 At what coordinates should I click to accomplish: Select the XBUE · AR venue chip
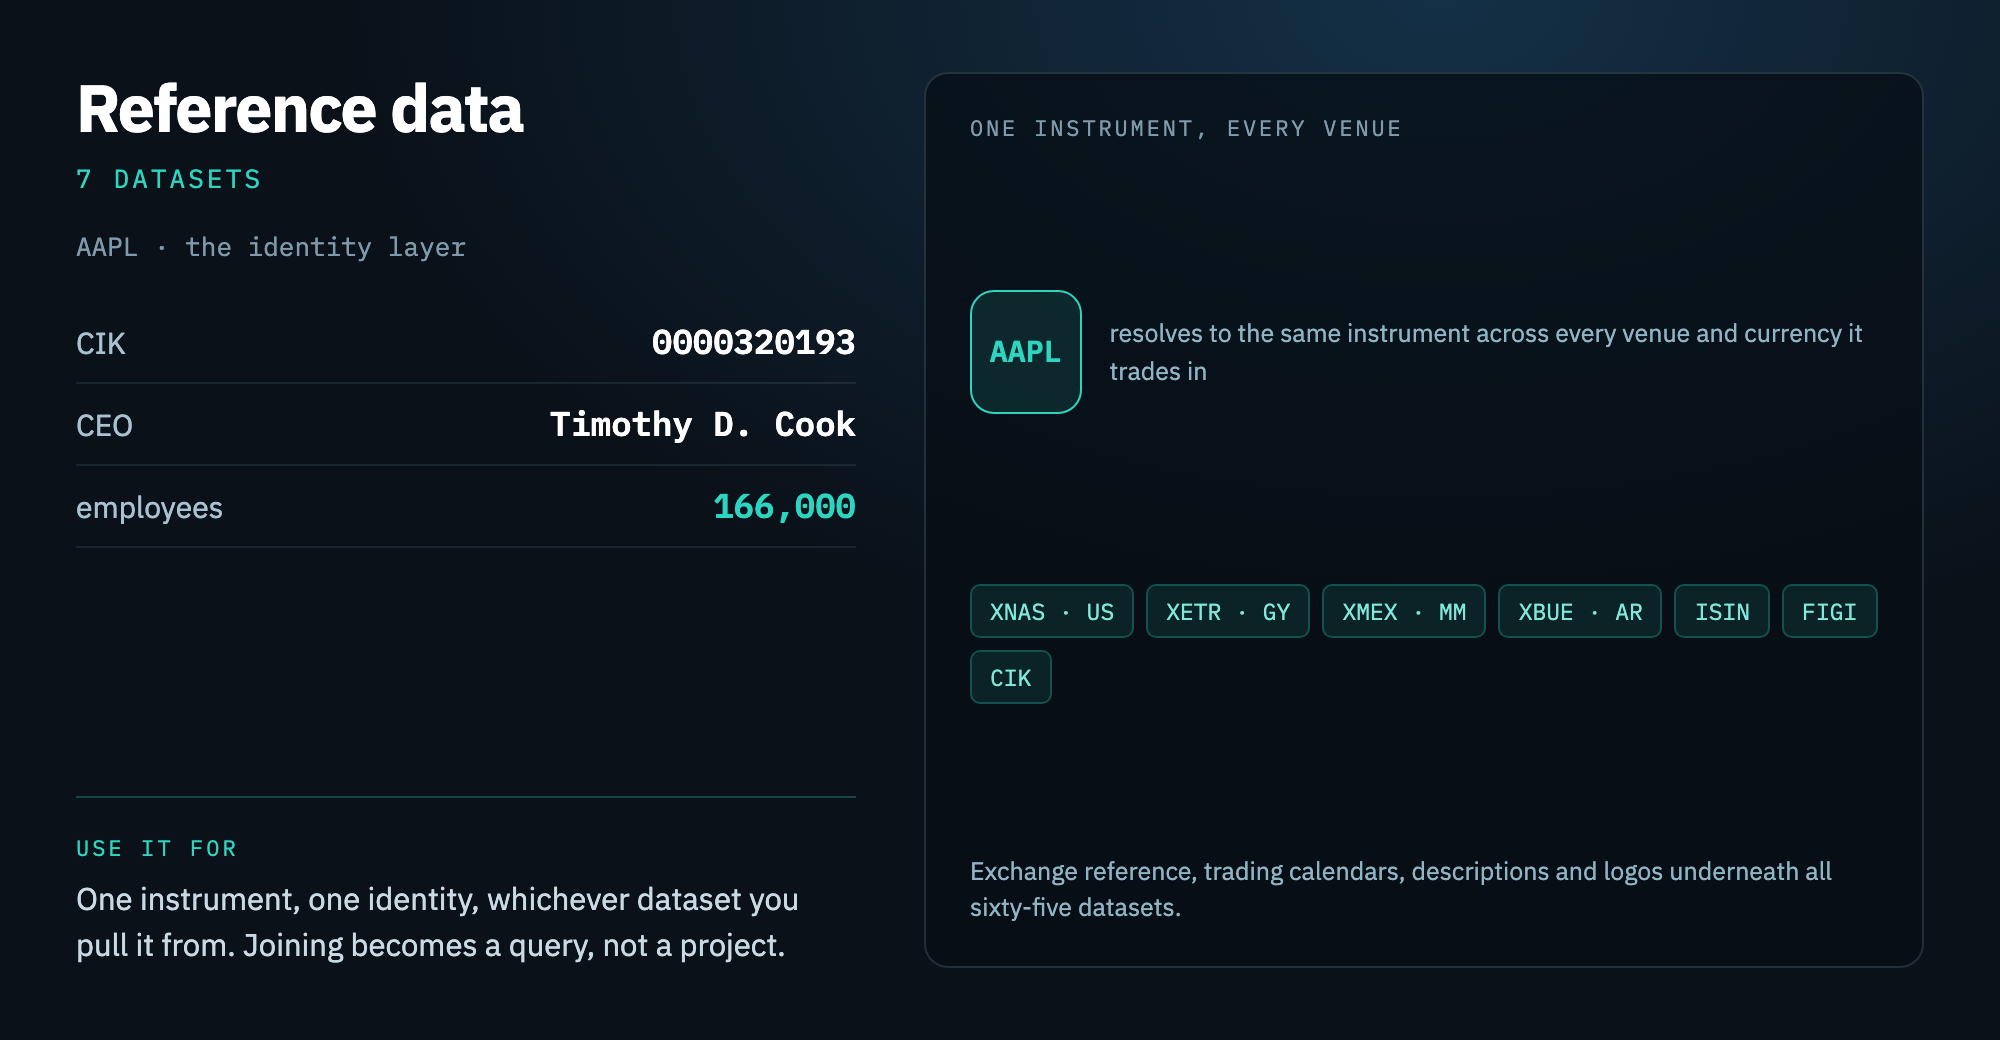(x=1579, y=611)
